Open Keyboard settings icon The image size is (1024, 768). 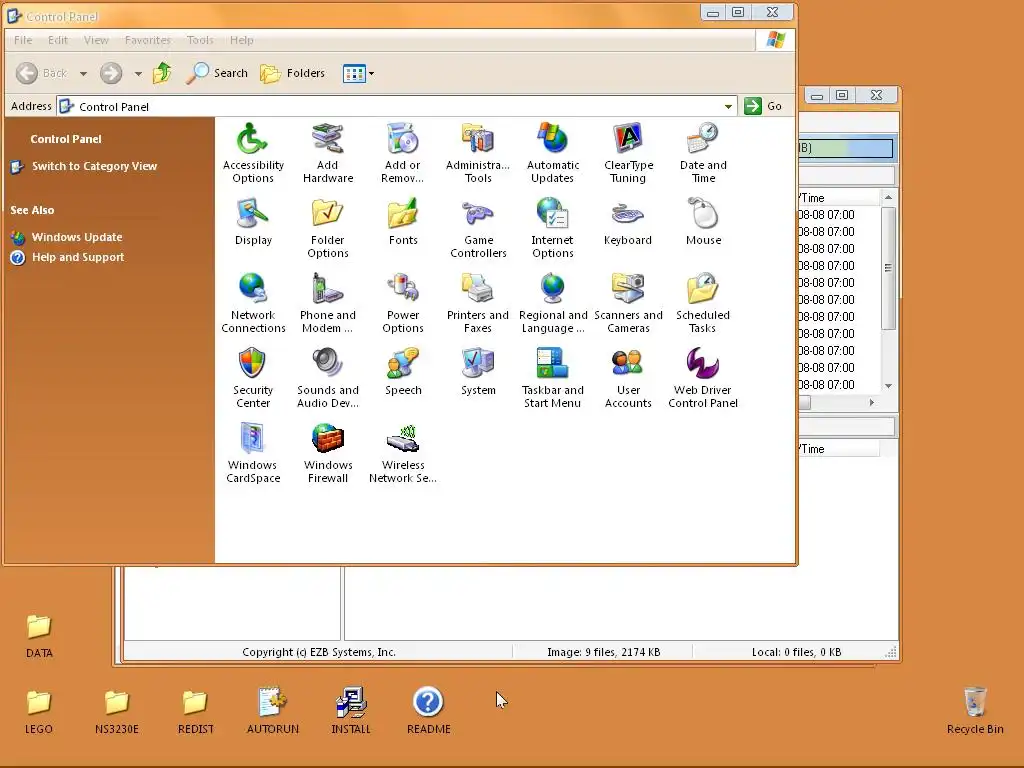[628, 222]
